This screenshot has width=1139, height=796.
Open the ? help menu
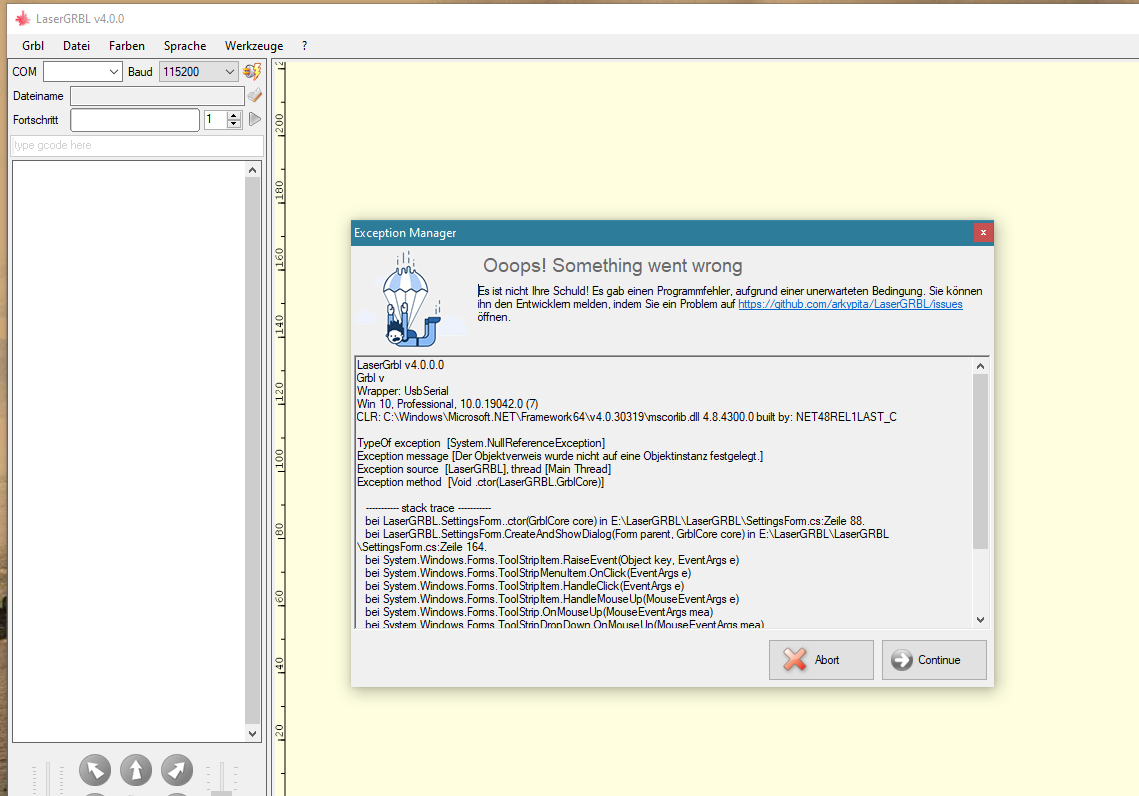304,46
